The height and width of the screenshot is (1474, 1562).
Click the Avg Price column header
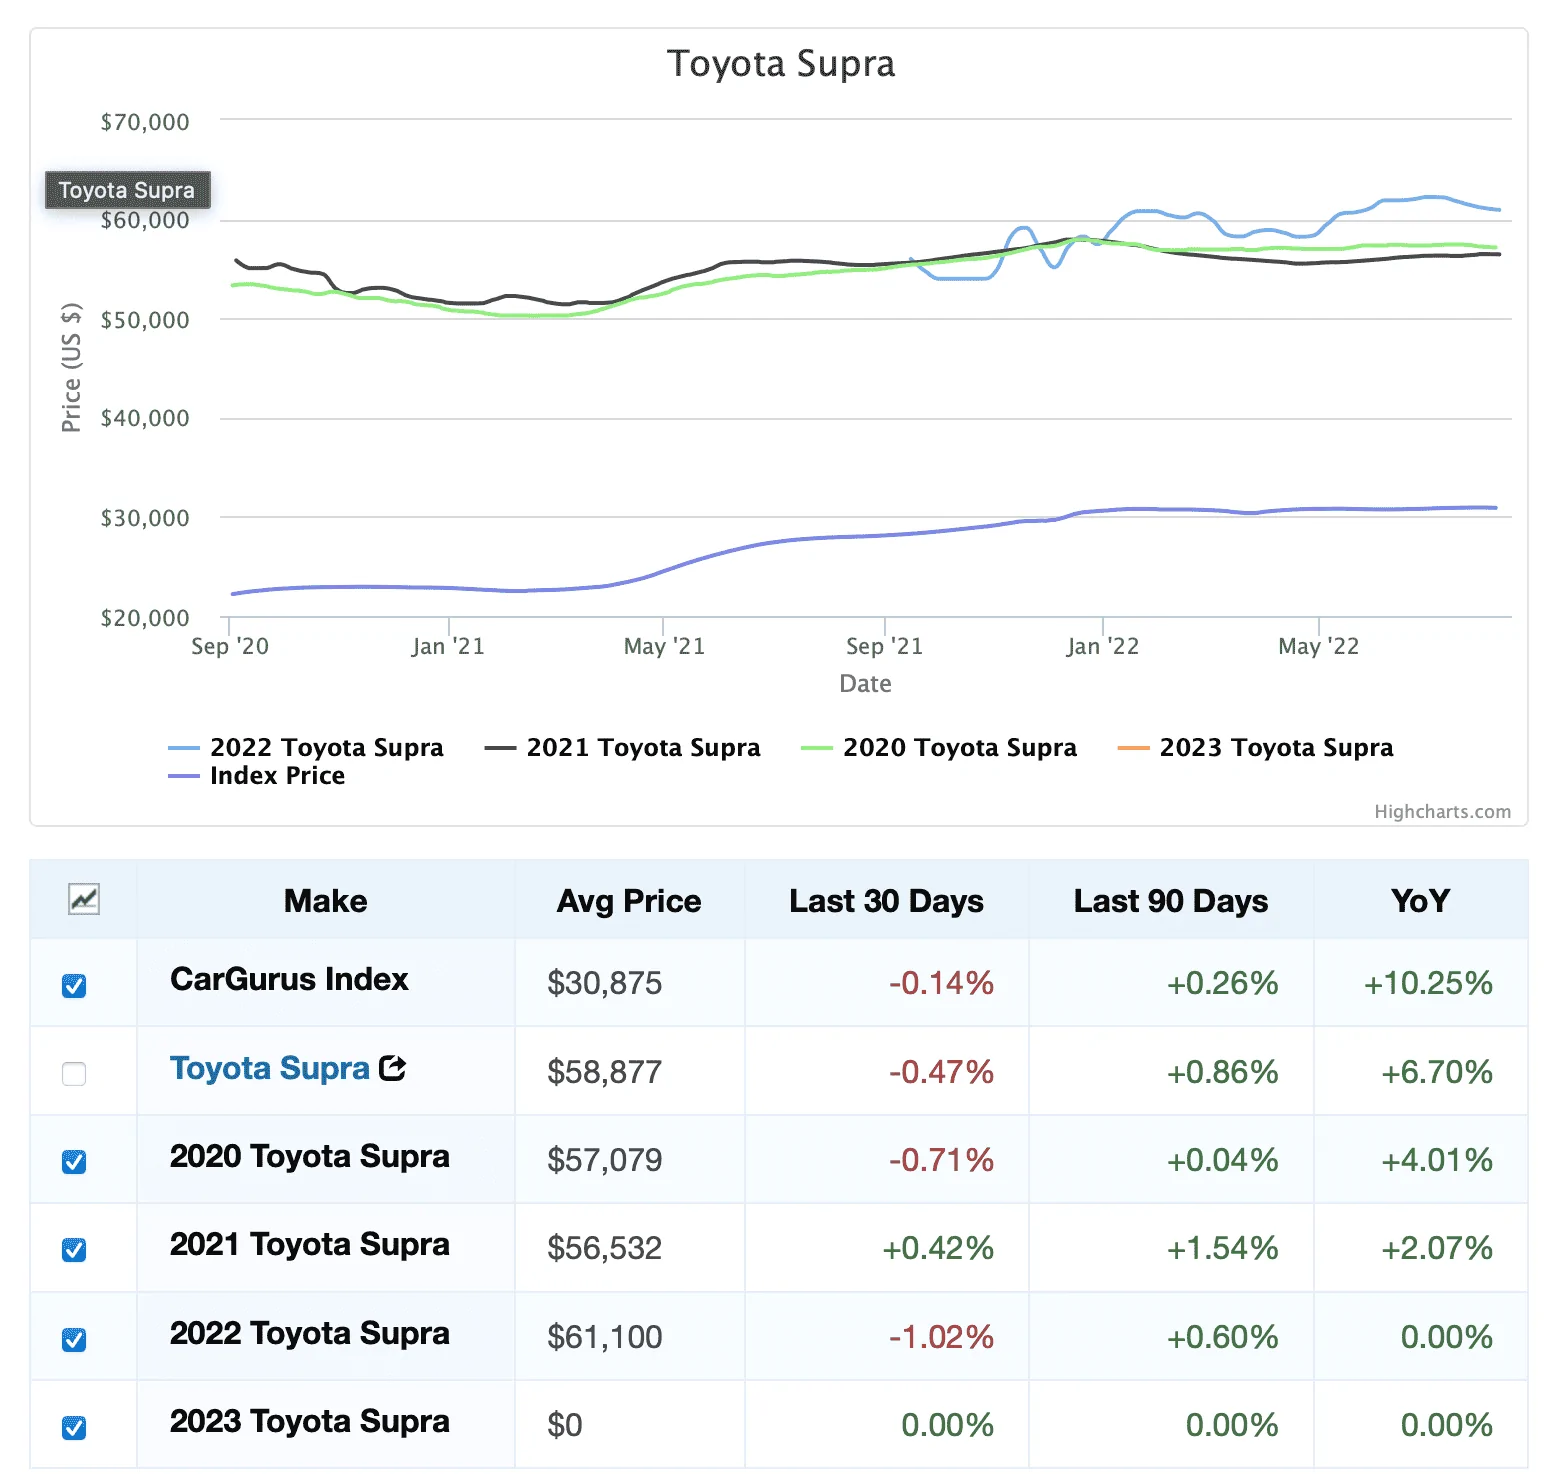coord(629,900)
